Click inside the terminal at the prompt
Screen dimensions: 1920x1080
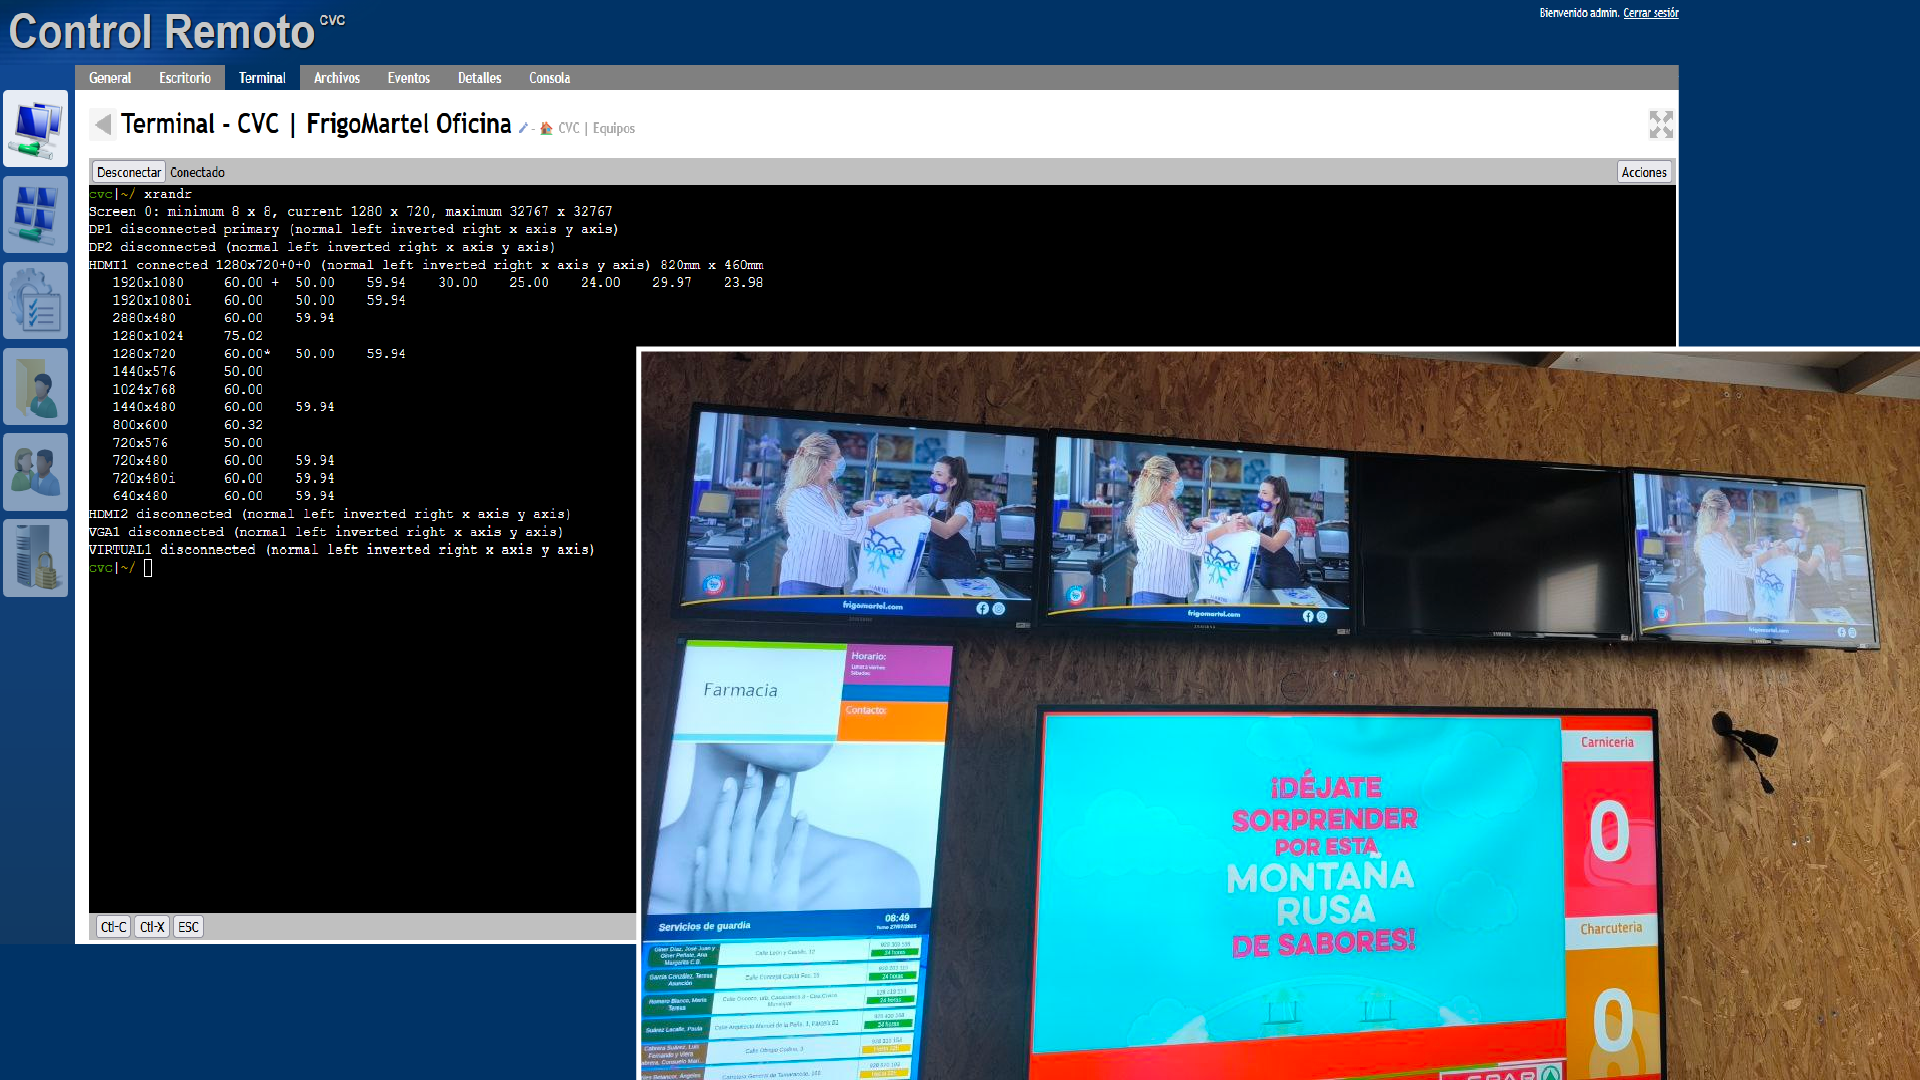148,568
